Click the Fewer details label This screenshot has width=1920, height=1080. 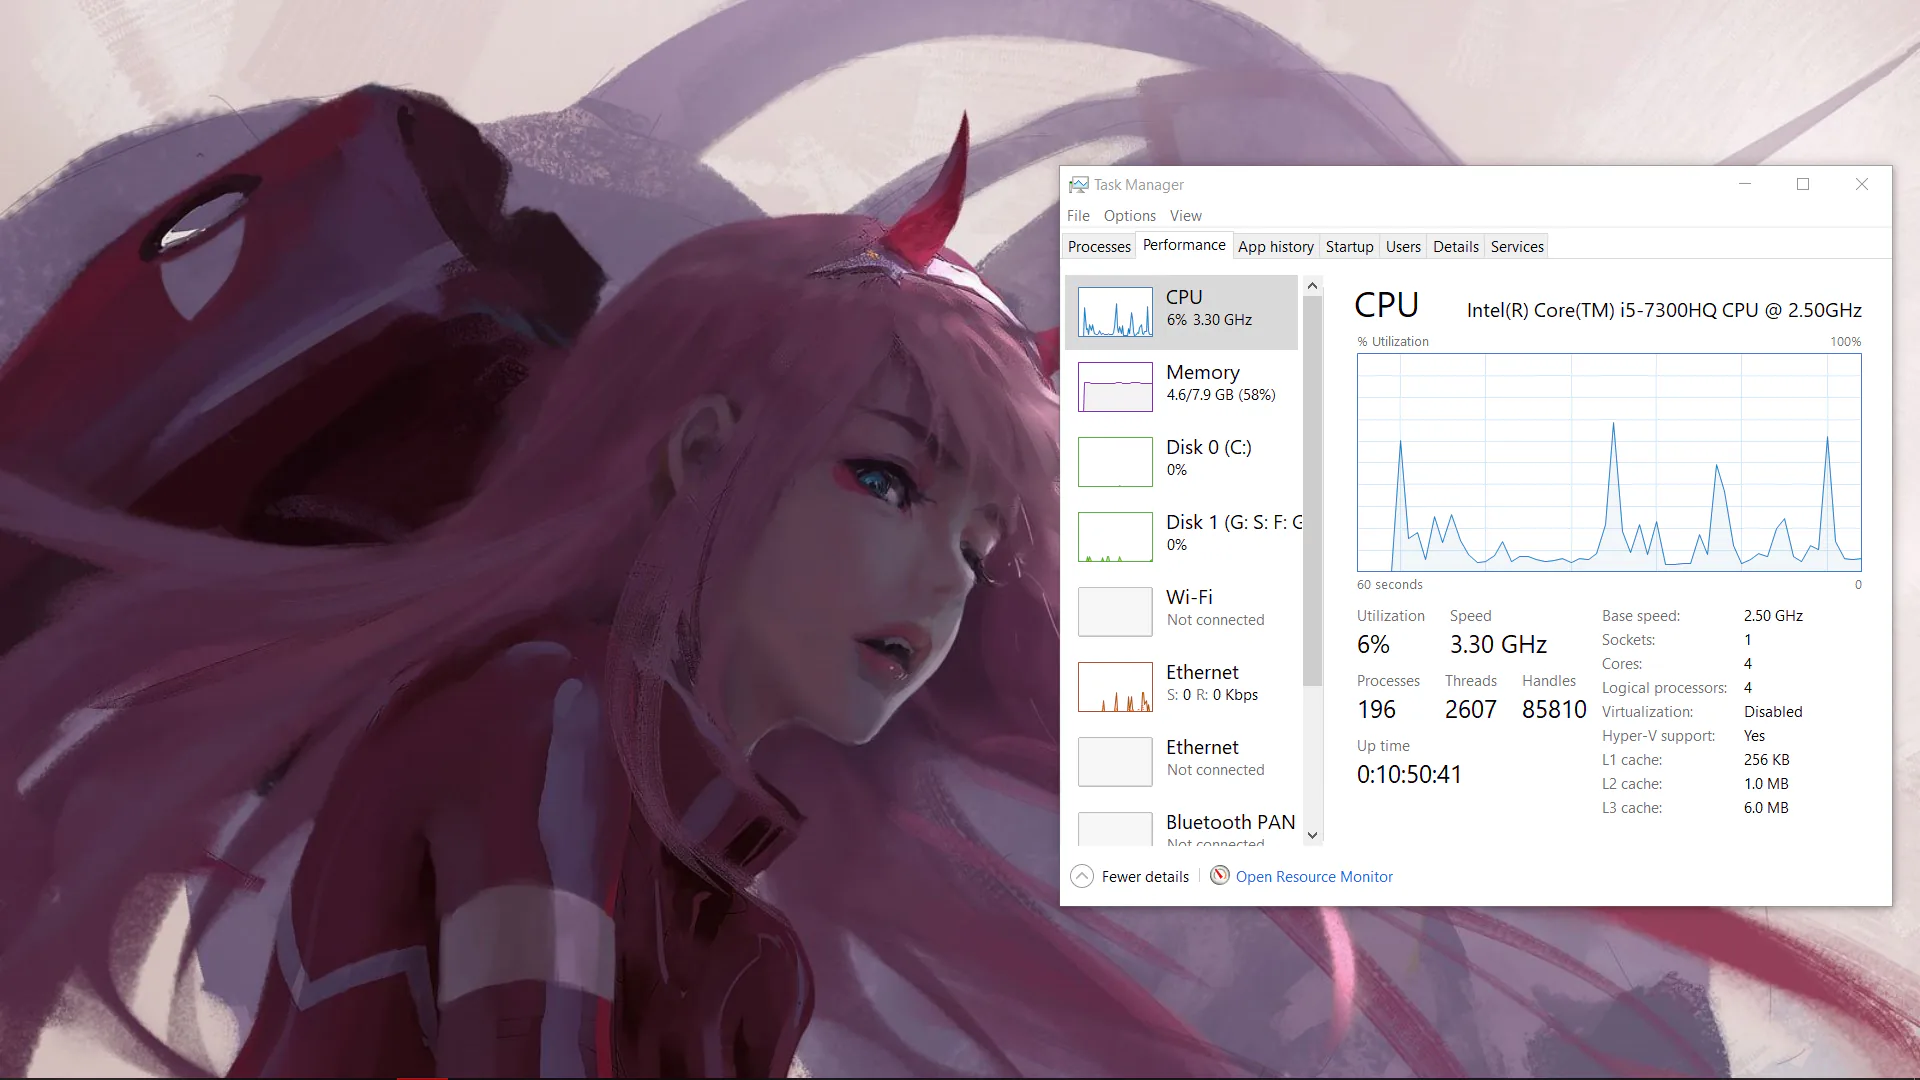click(1145, 877)
